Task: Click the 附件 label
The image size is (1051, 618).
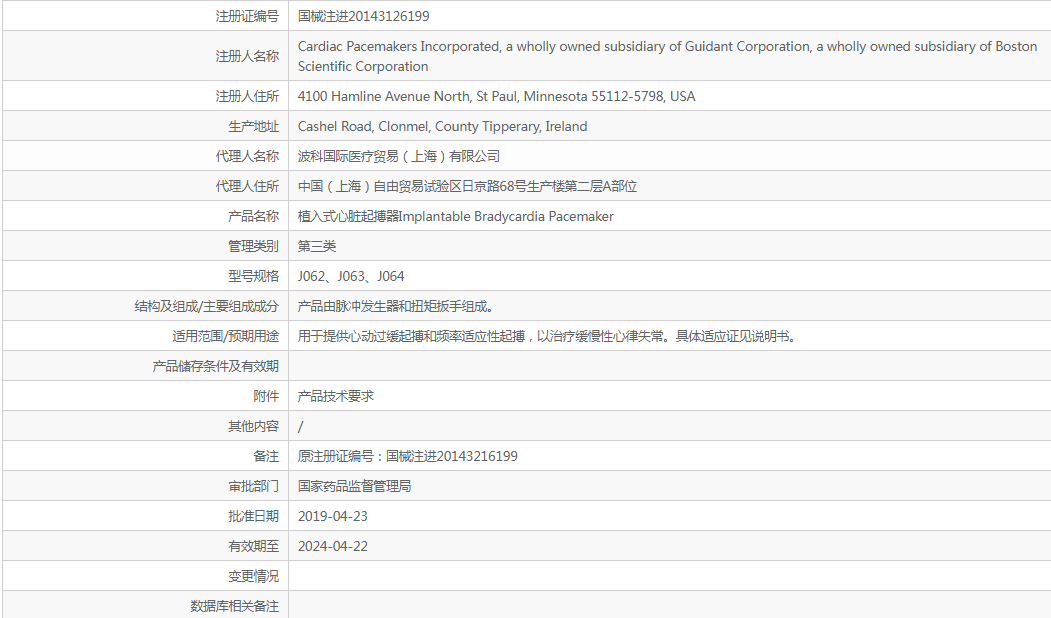Action: pyautogui.click(x=266, y=396)
